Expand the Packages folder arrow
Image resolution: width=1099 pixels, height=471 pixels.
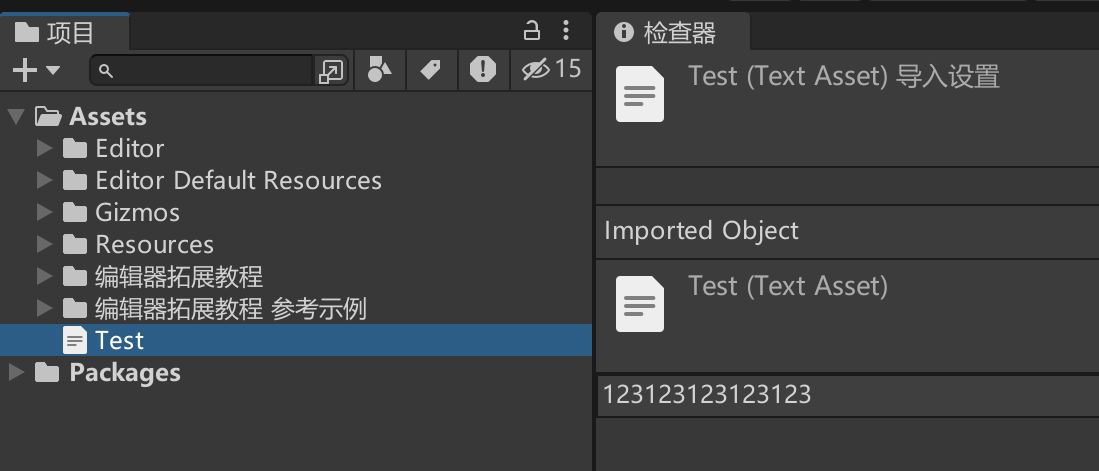point(15,373)
